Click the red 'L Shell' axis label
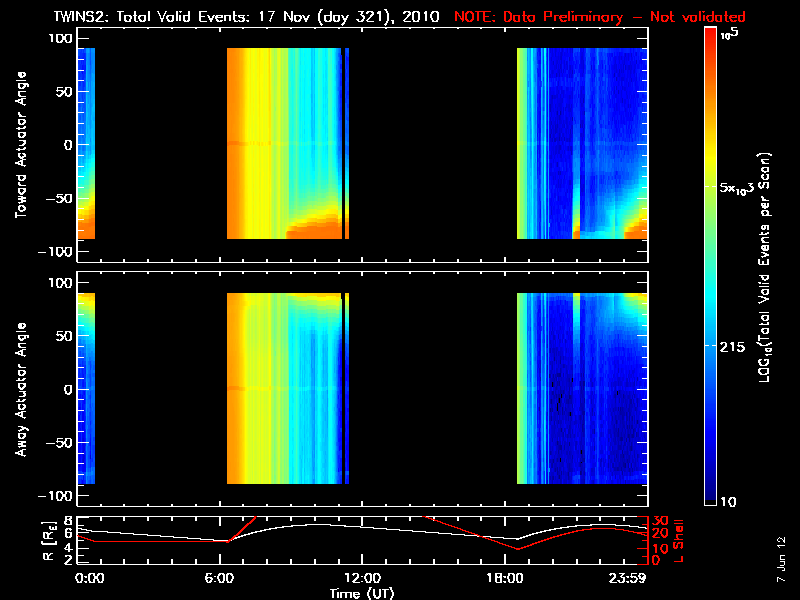 [678, 541]
